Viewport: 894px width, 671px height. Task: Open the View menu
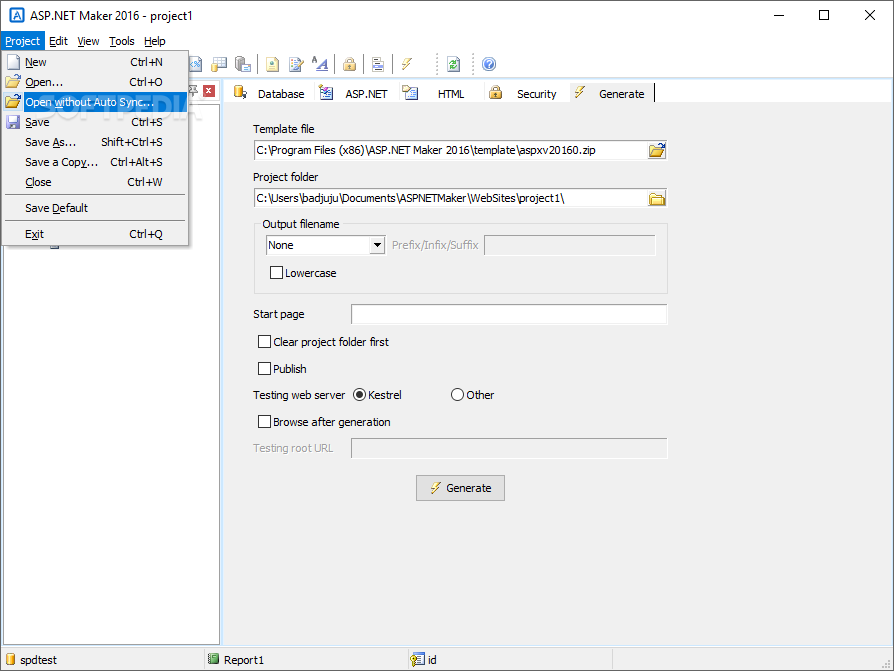click(88, 41)
